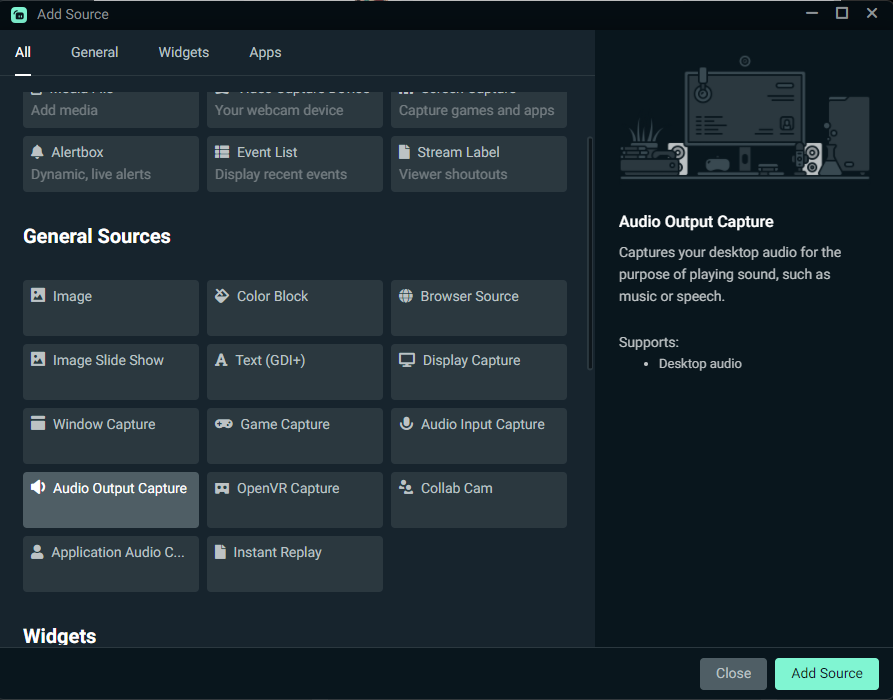Click the source list vertical scrollbar
The width and height of the screenshot is (893, 700).
point(590,253)
